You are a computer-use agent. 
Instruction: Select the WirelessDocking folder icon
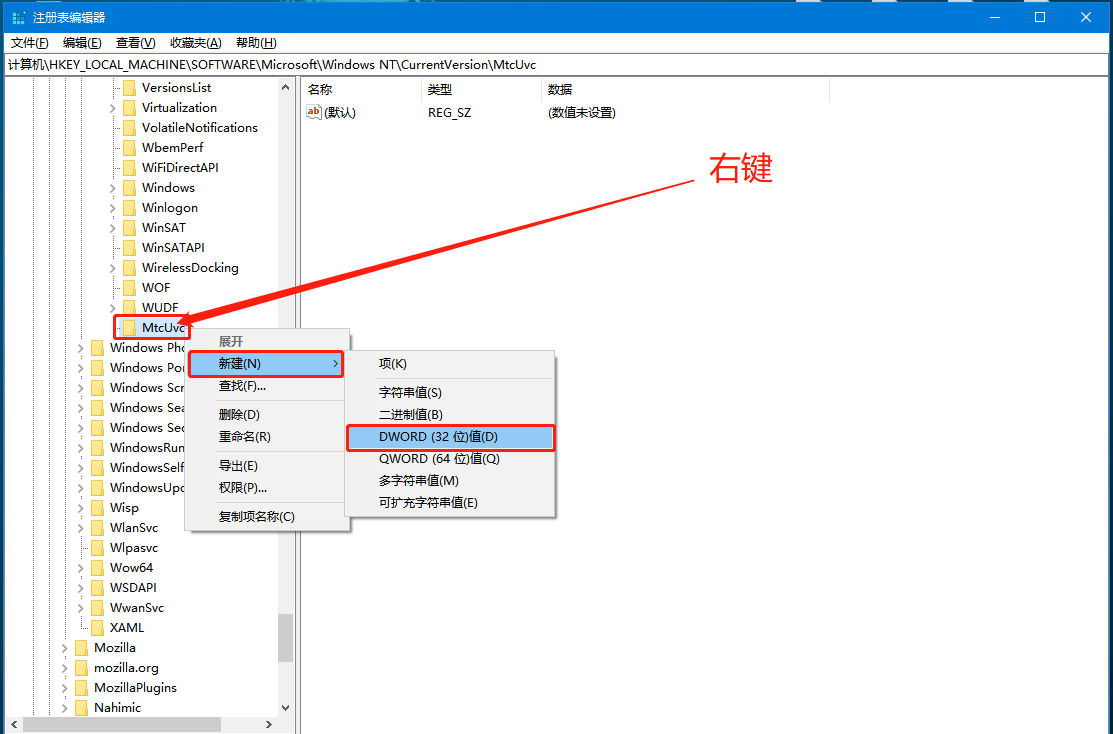coord(129,267)
